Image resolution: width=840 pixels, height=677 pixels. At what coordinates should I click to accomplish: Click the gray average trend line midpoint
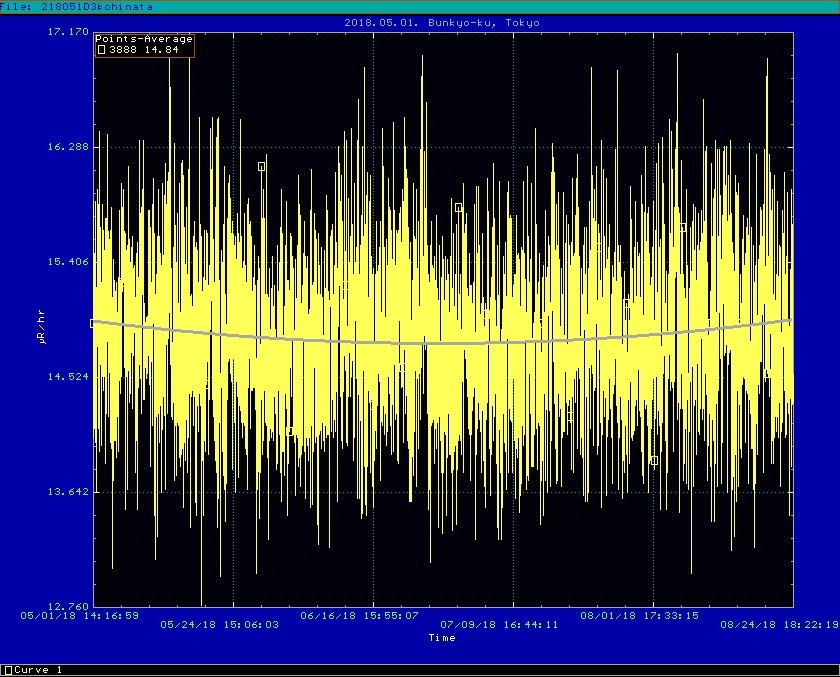(442, 343)
